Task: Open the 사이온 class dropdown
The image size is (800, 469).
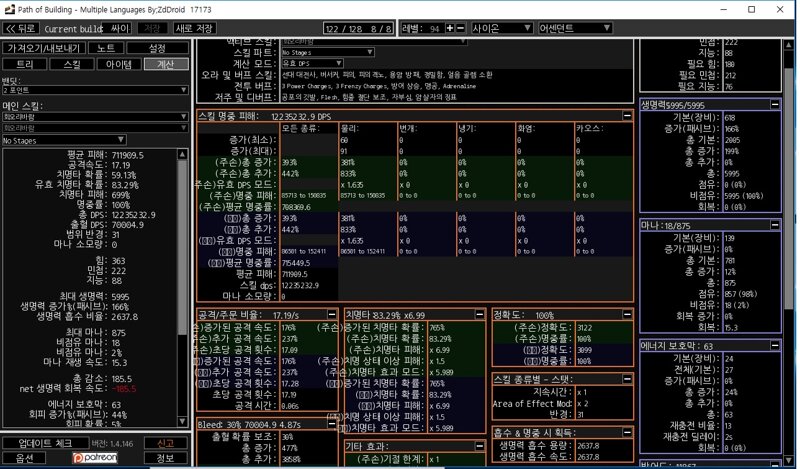Action: [502, 28]
